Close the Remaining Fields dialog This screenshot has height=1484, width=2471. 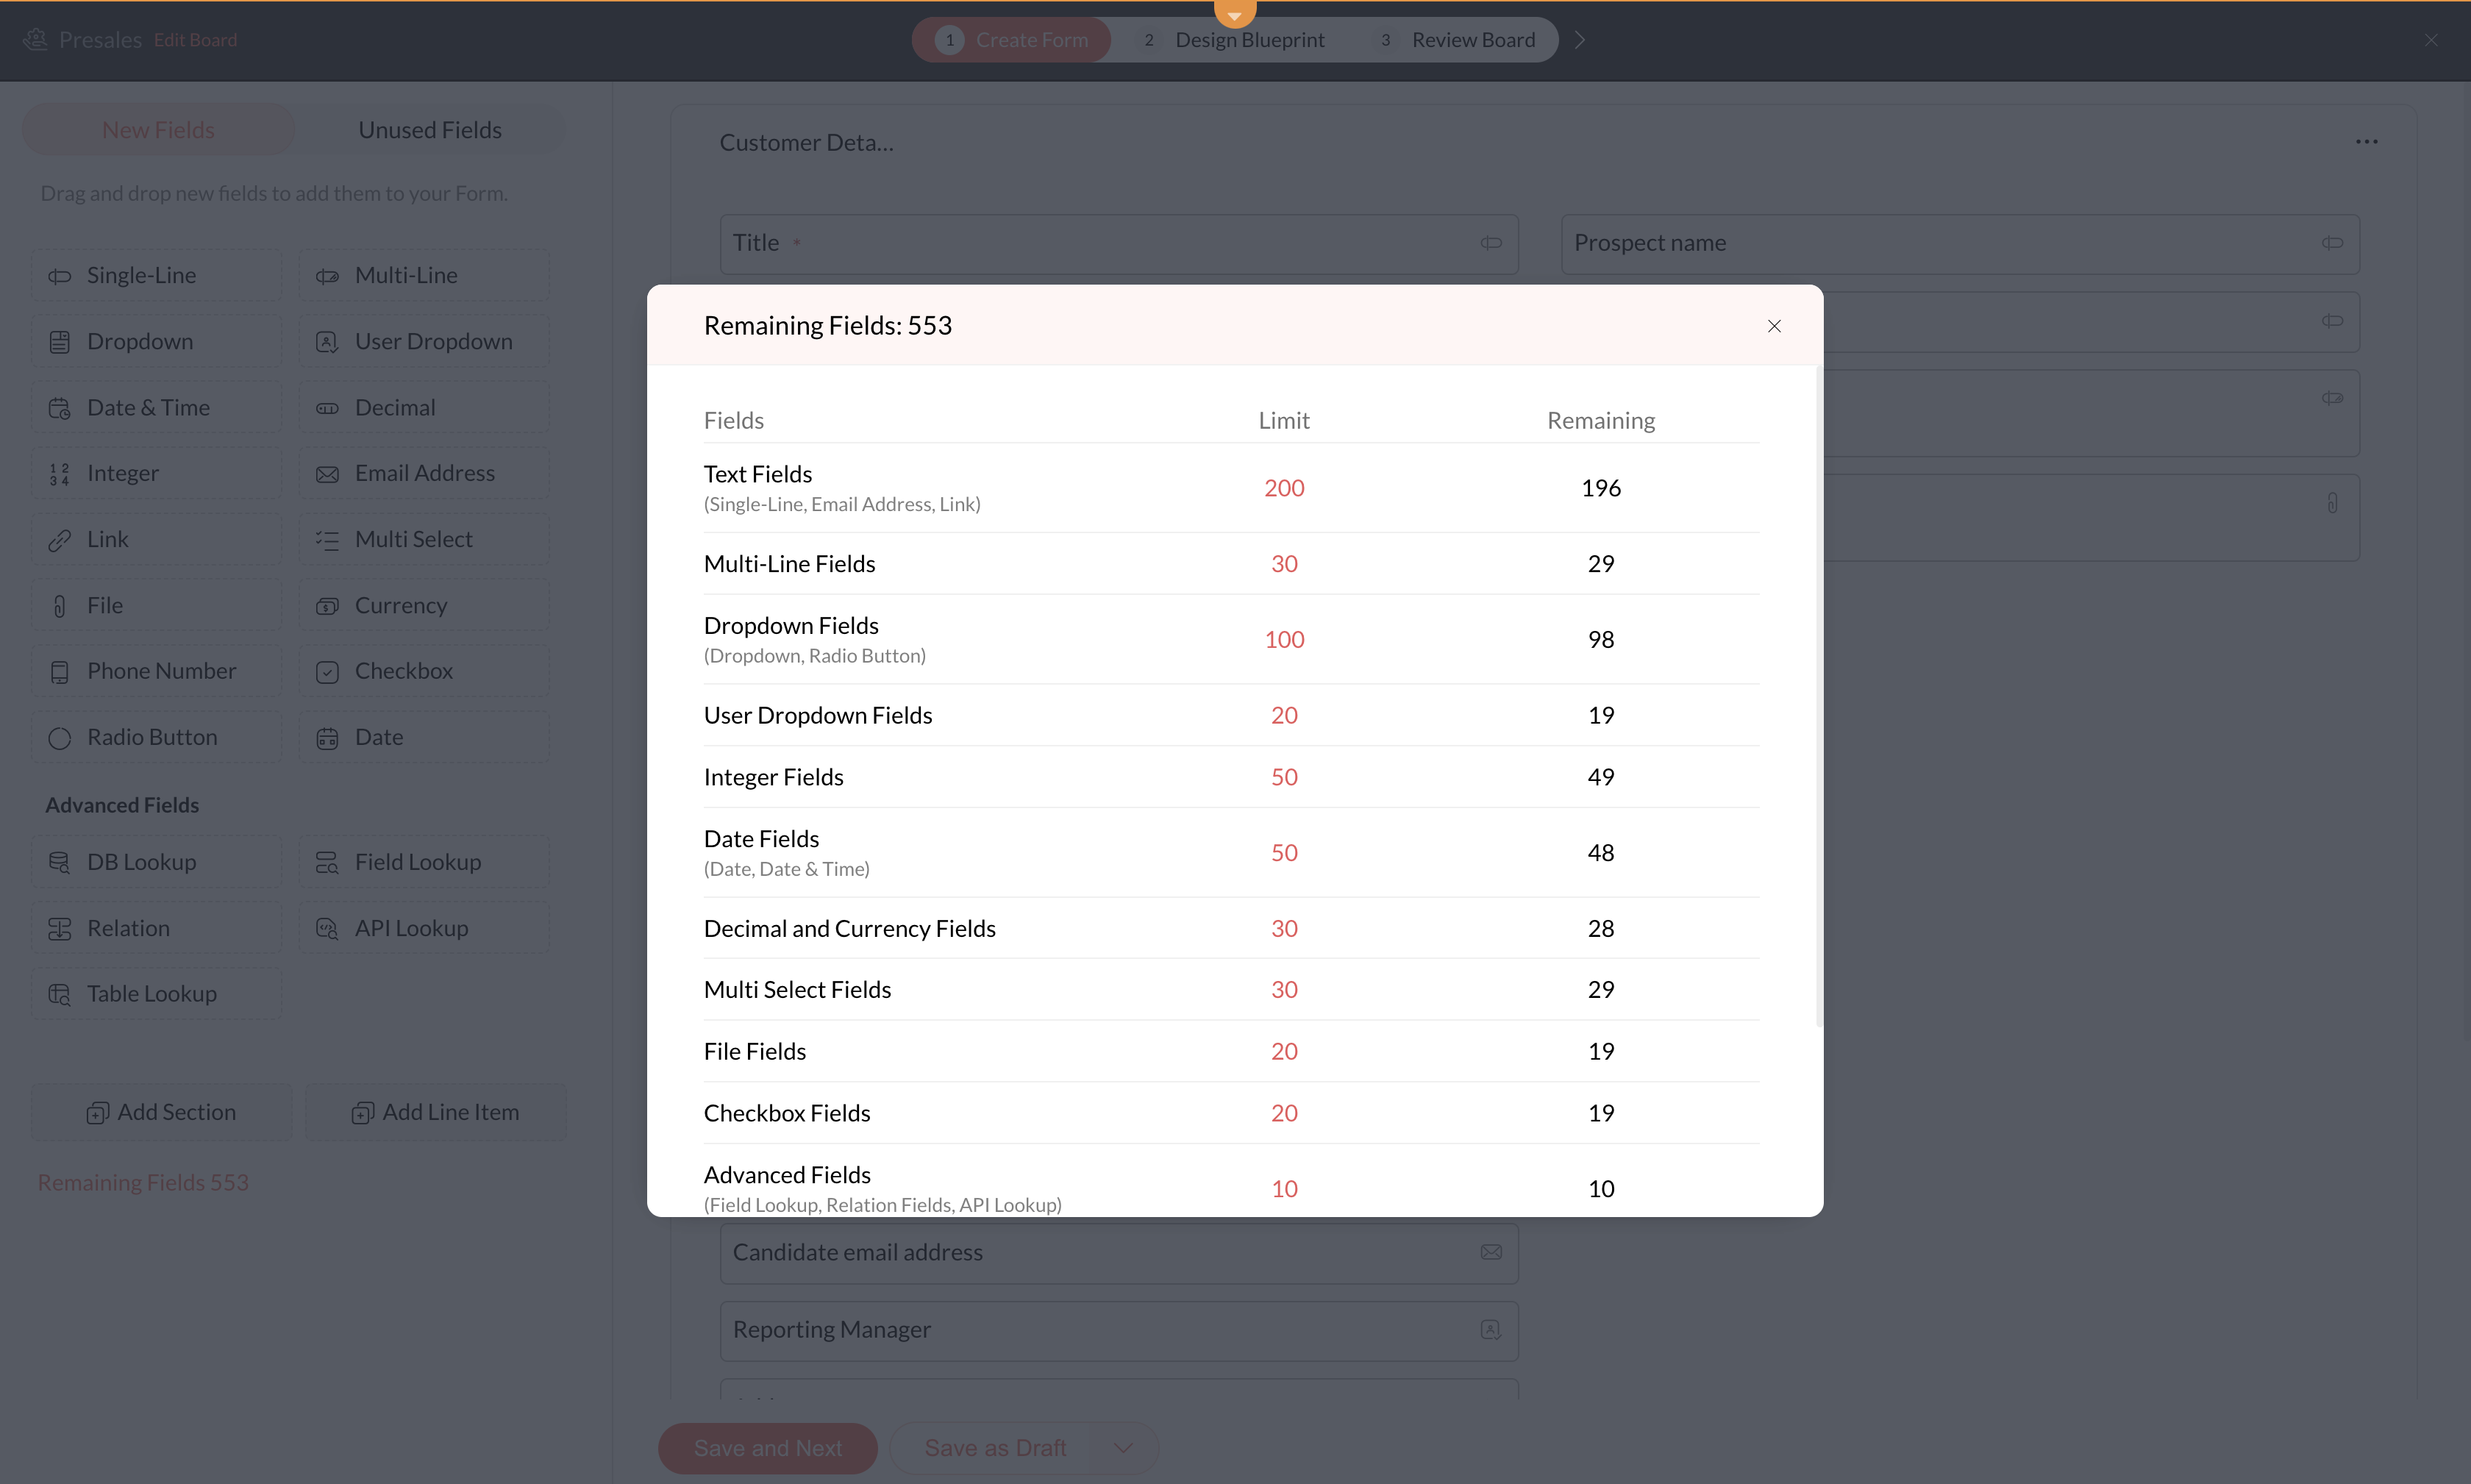[1774, 326]
